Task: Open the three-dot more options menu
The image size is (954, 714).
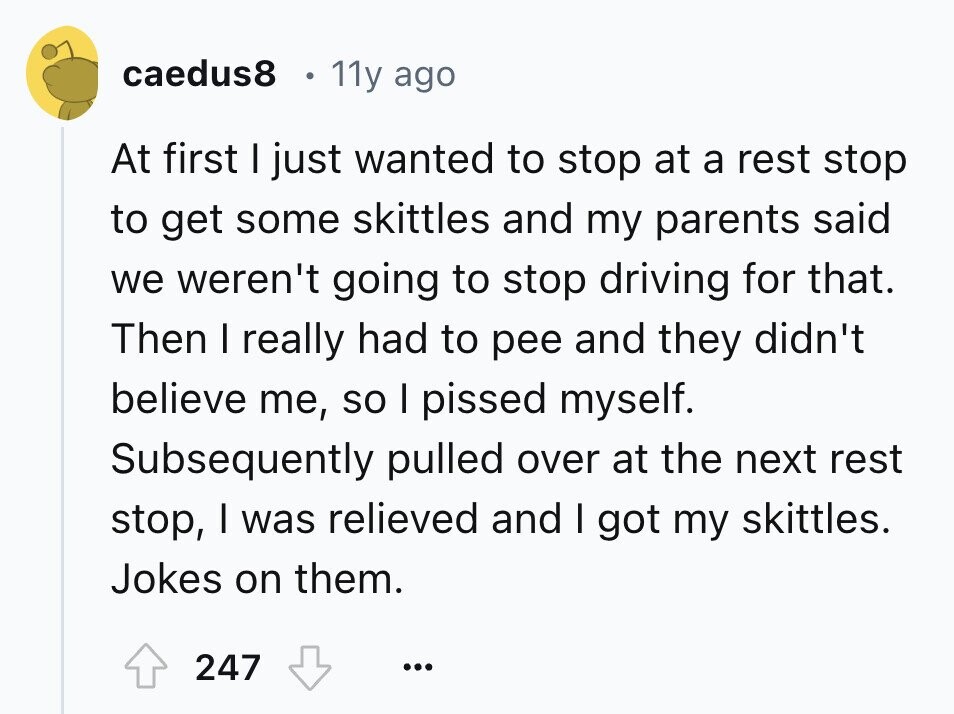Action: (418, 667)
